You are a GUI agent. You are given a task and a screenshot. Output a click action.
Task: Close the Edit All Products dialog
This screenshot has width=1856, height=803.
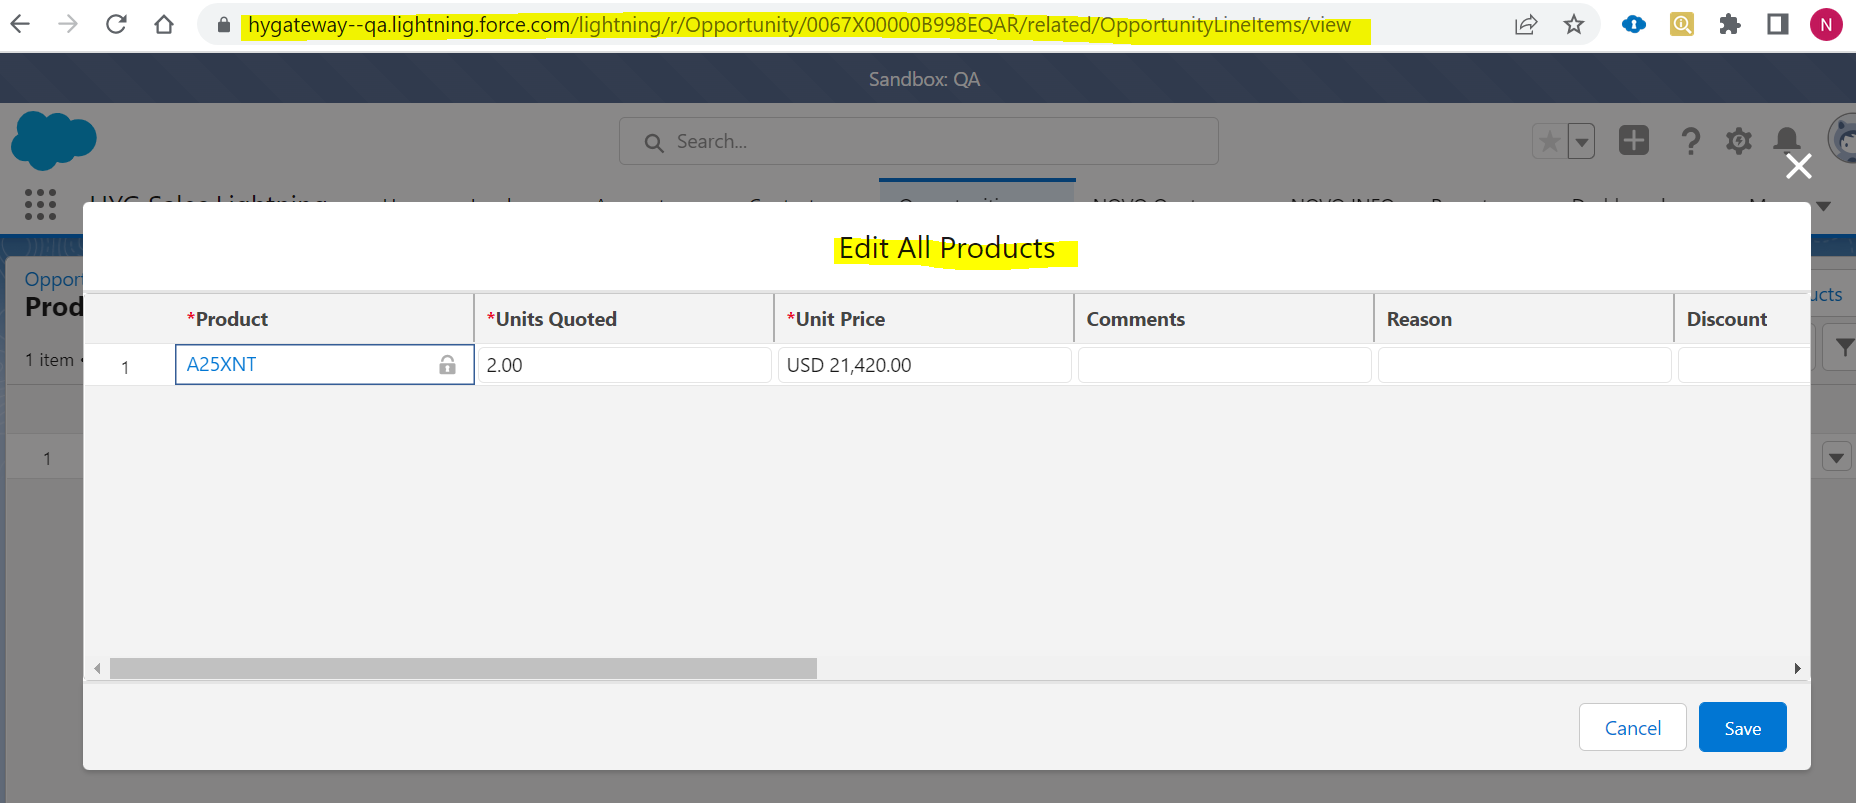pos(1799,166)
